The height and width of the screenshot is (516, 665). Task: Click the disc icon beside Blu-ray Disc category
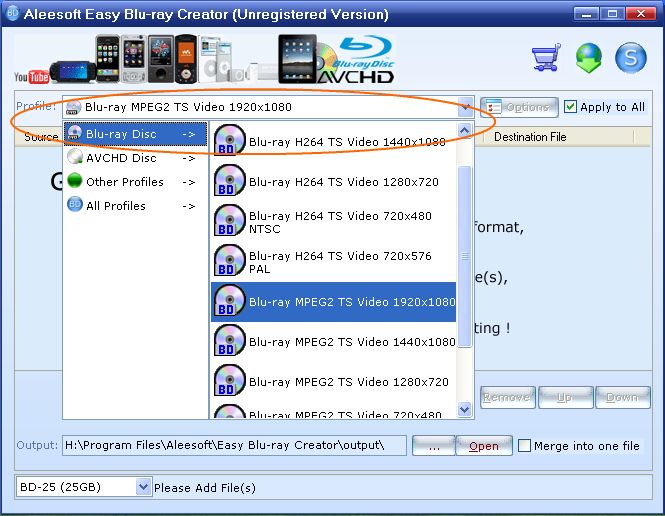click(x=75, y=133)
